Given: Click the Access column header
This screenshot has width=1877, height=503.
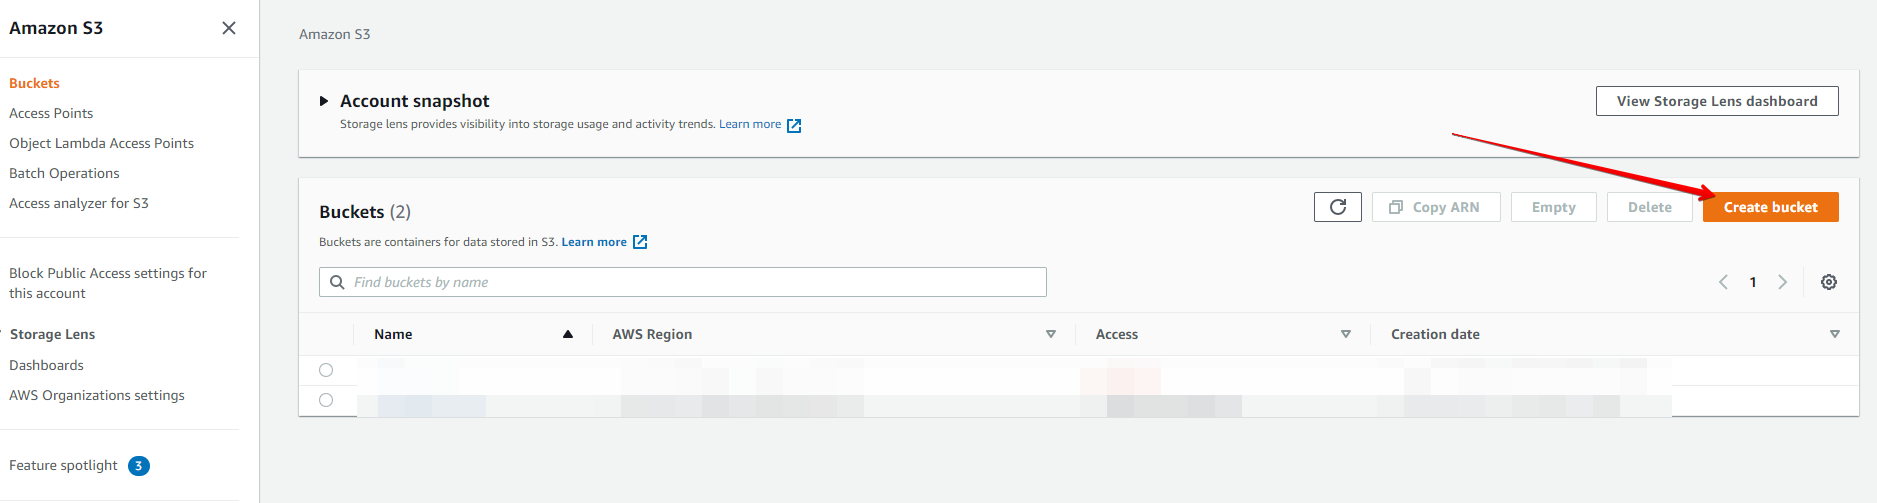Looking at the screenshot, I should pos(1117,334).
